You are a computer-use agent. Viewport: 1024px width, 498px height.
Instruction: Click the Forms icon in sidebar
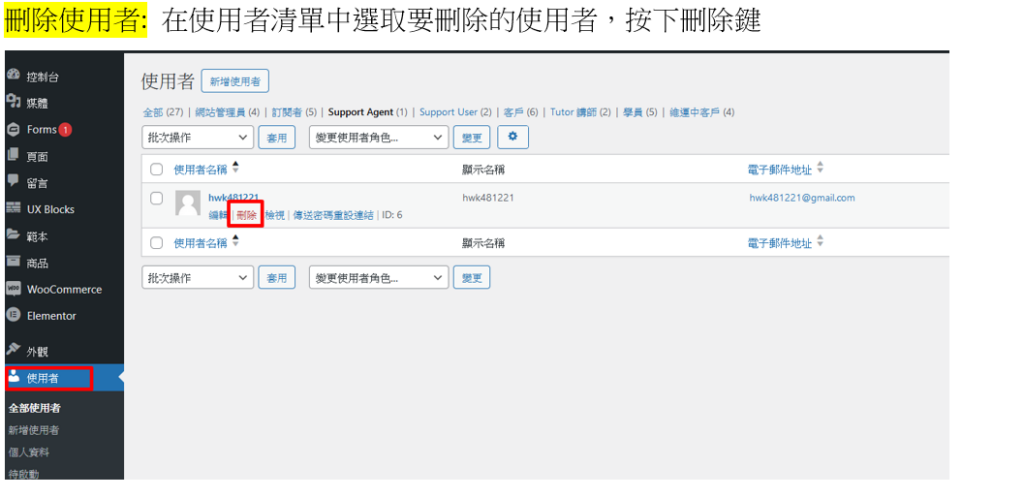click(x=13, y=129)
